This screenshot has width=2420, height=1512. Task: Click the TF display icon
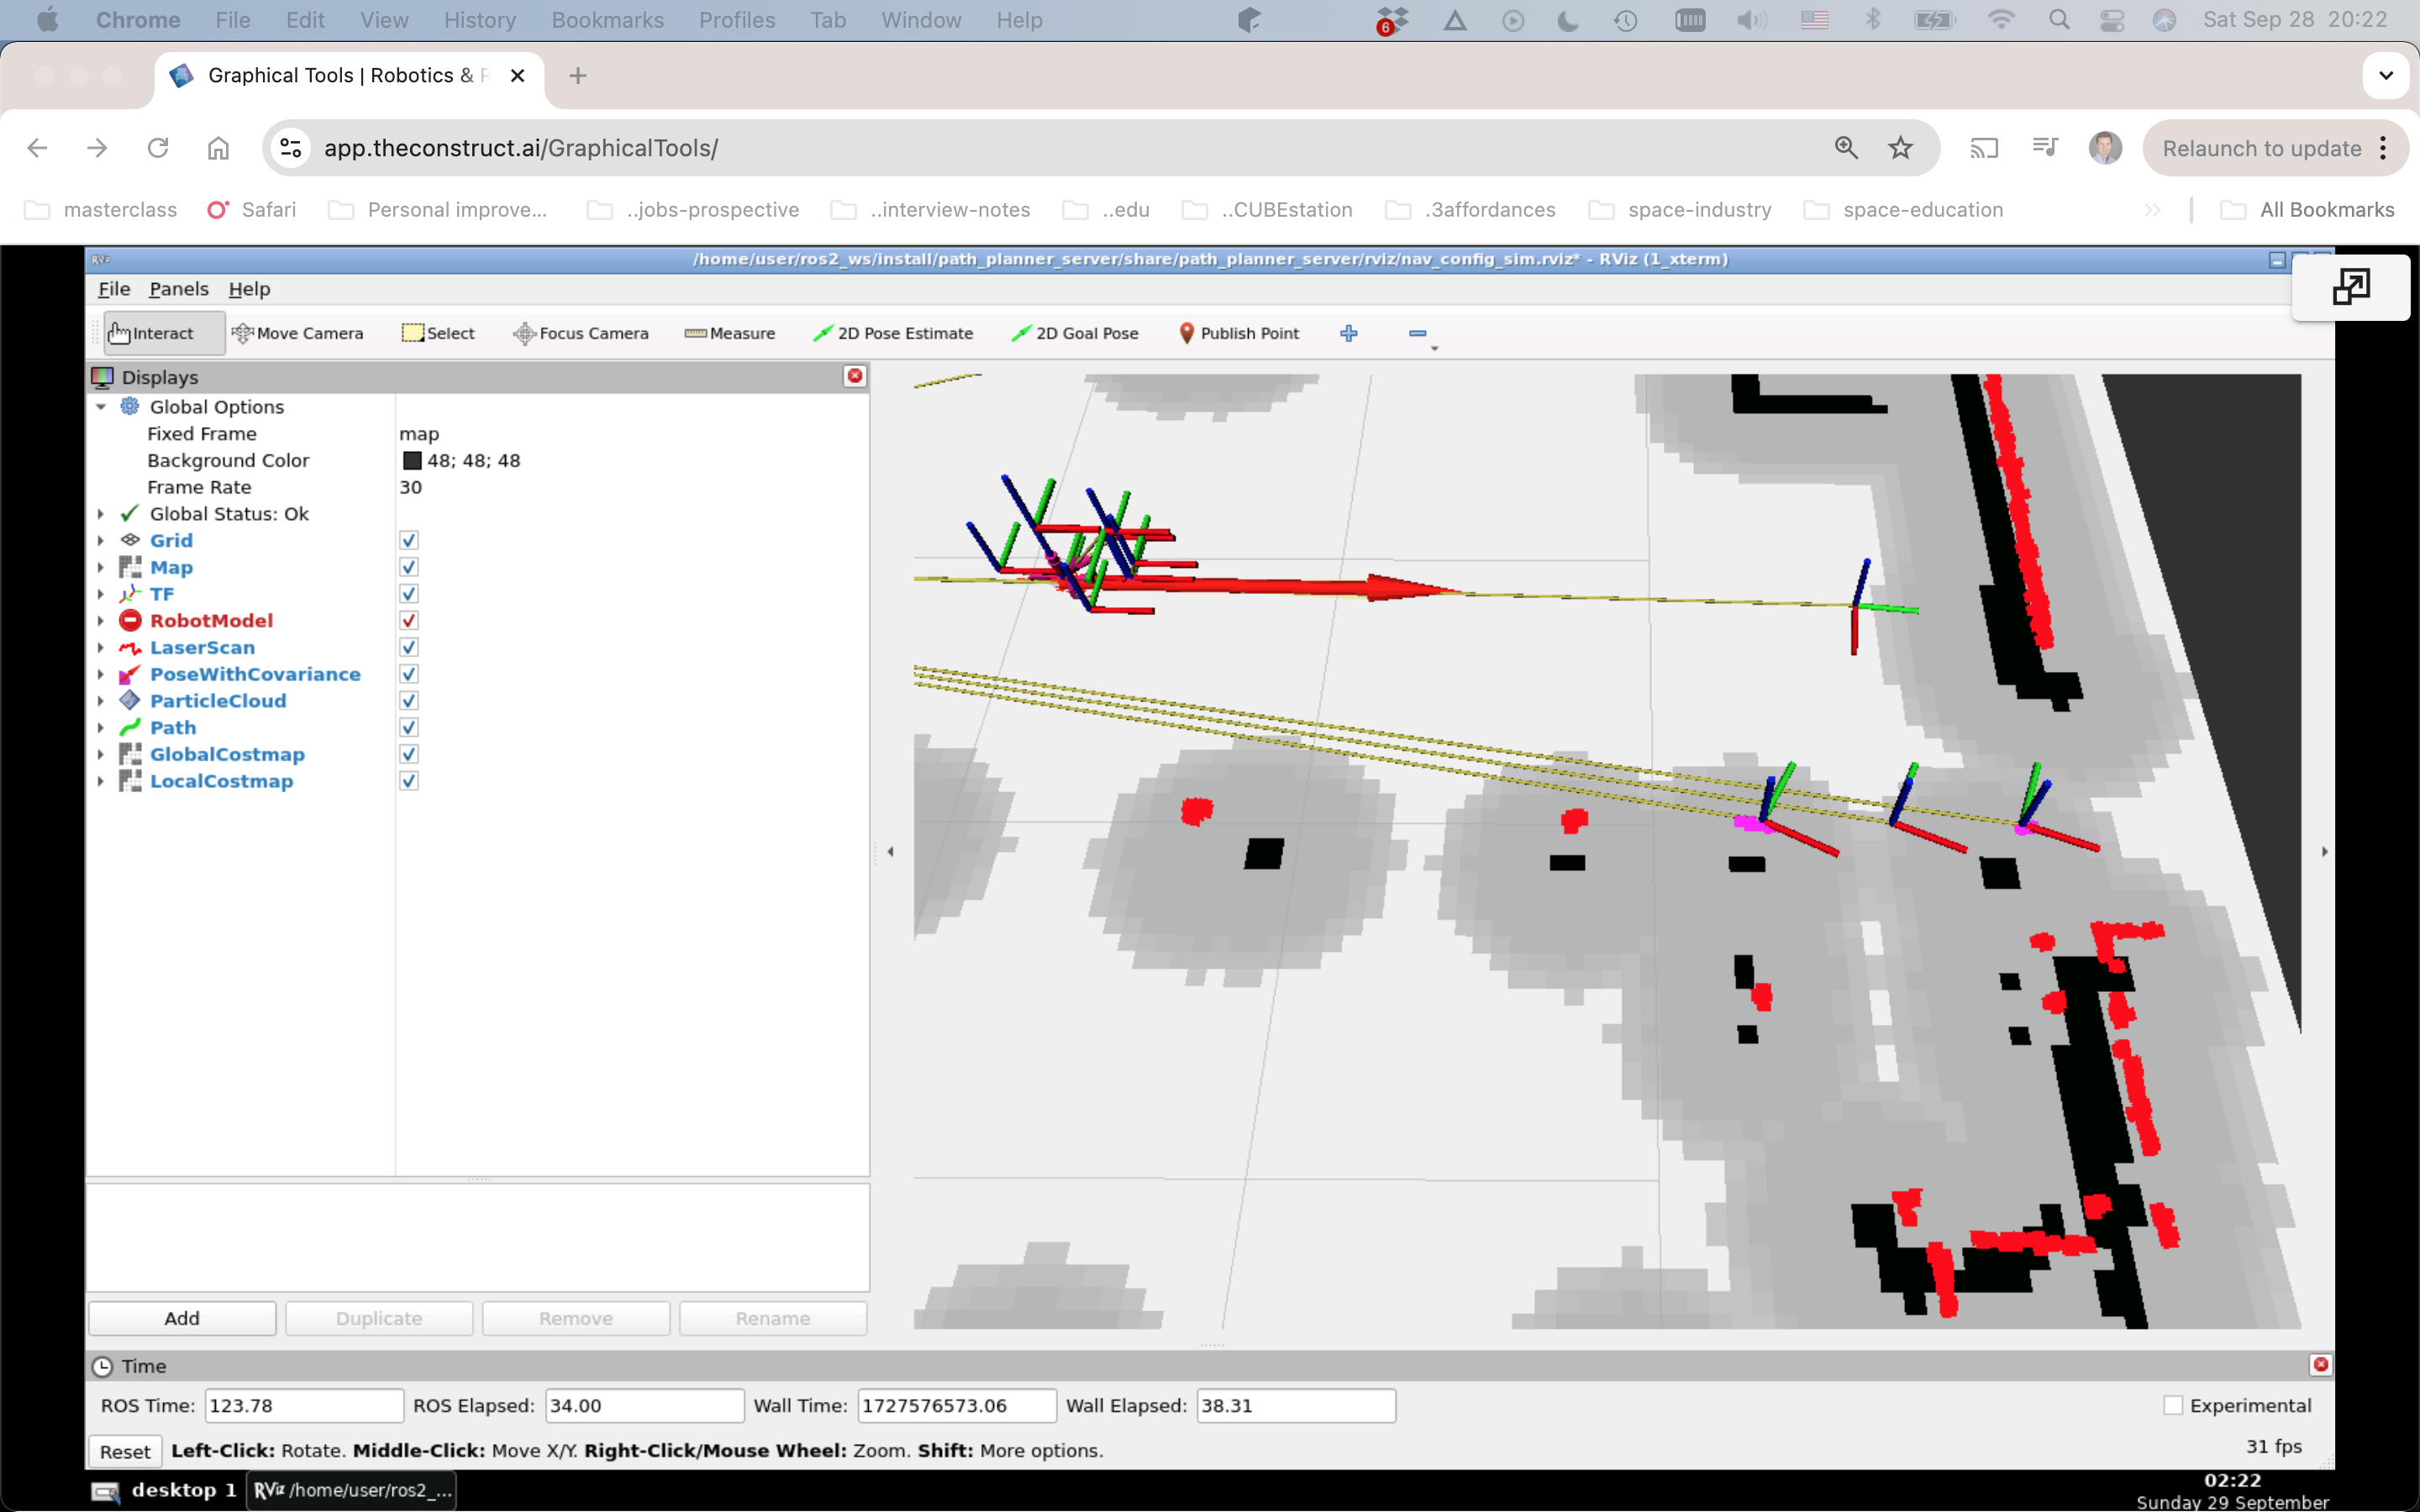[130, 594]
